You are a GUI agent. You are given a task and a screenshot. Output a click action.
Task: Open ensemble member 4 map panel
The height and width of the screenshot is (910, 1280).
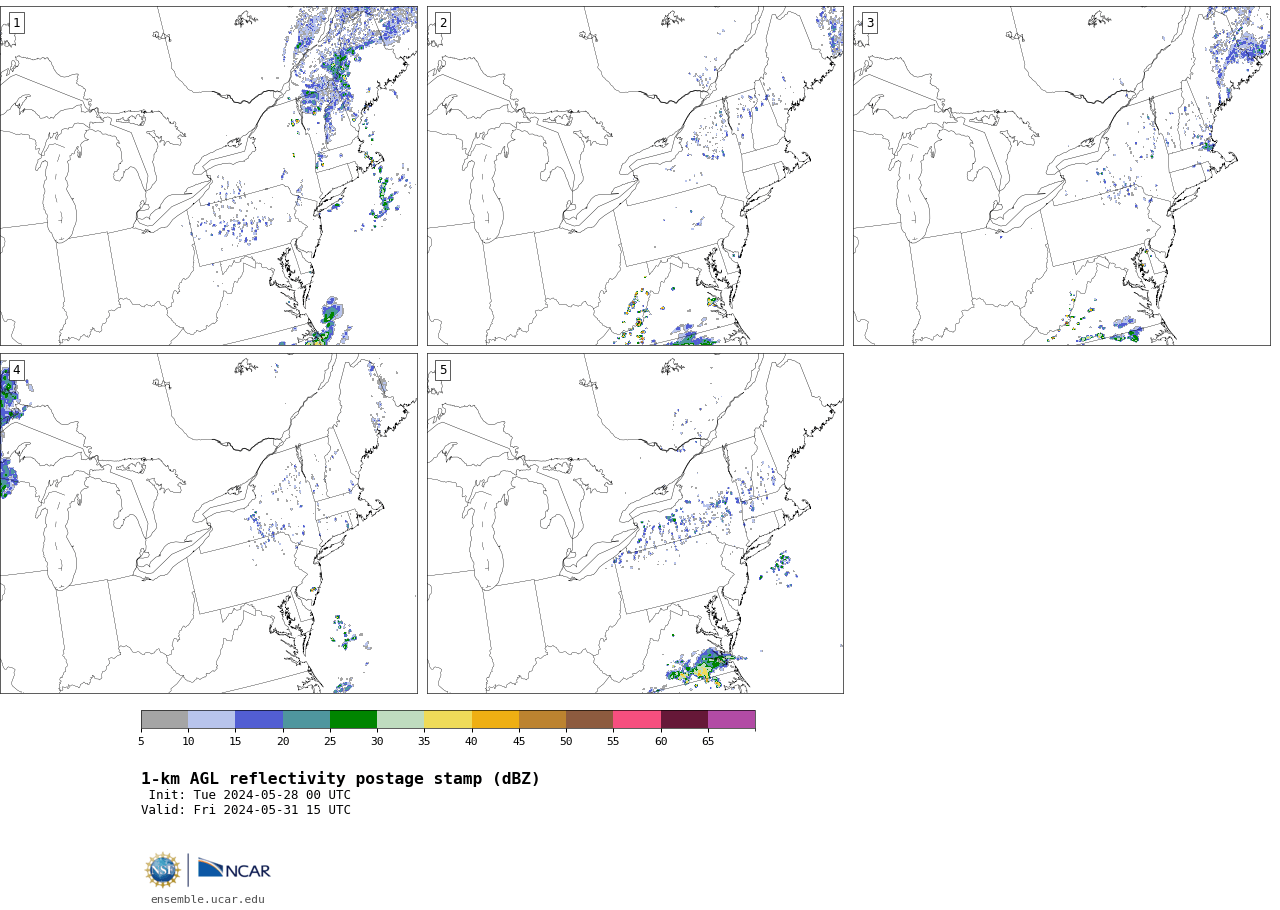pos(208,523)
